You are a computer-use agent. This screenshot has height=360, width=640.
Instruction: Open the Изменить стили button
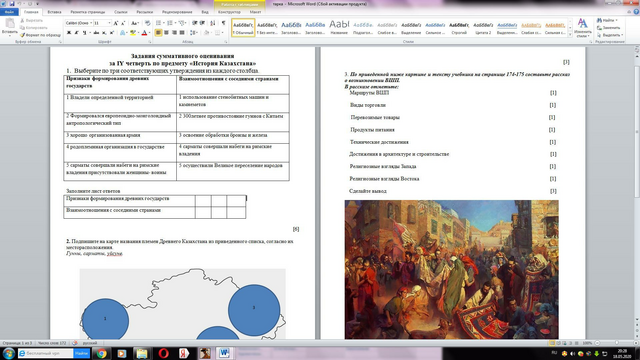[x=582, y=28]
